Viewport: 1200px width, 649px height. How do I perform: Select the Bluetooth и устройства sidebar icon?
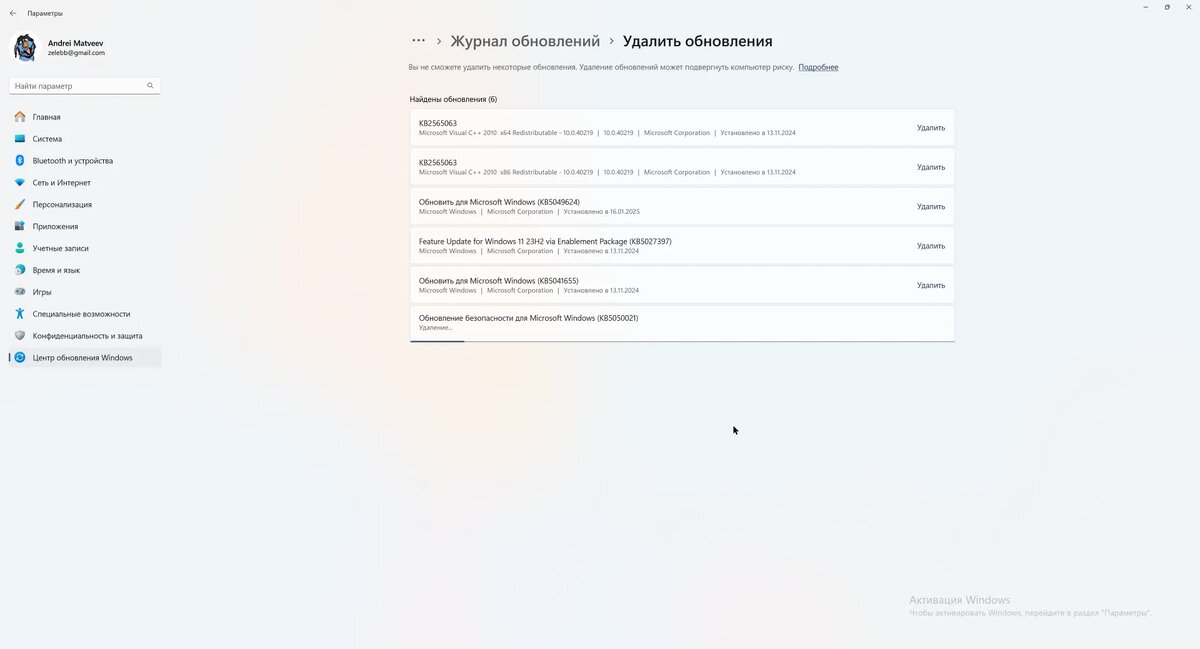click(x=20, y=160)
